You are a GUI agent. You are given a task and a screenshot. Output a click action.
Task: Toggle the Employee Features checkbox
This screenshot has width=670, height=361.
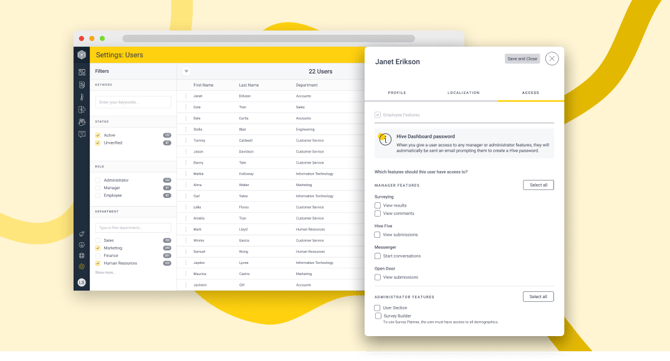[377, 115]
